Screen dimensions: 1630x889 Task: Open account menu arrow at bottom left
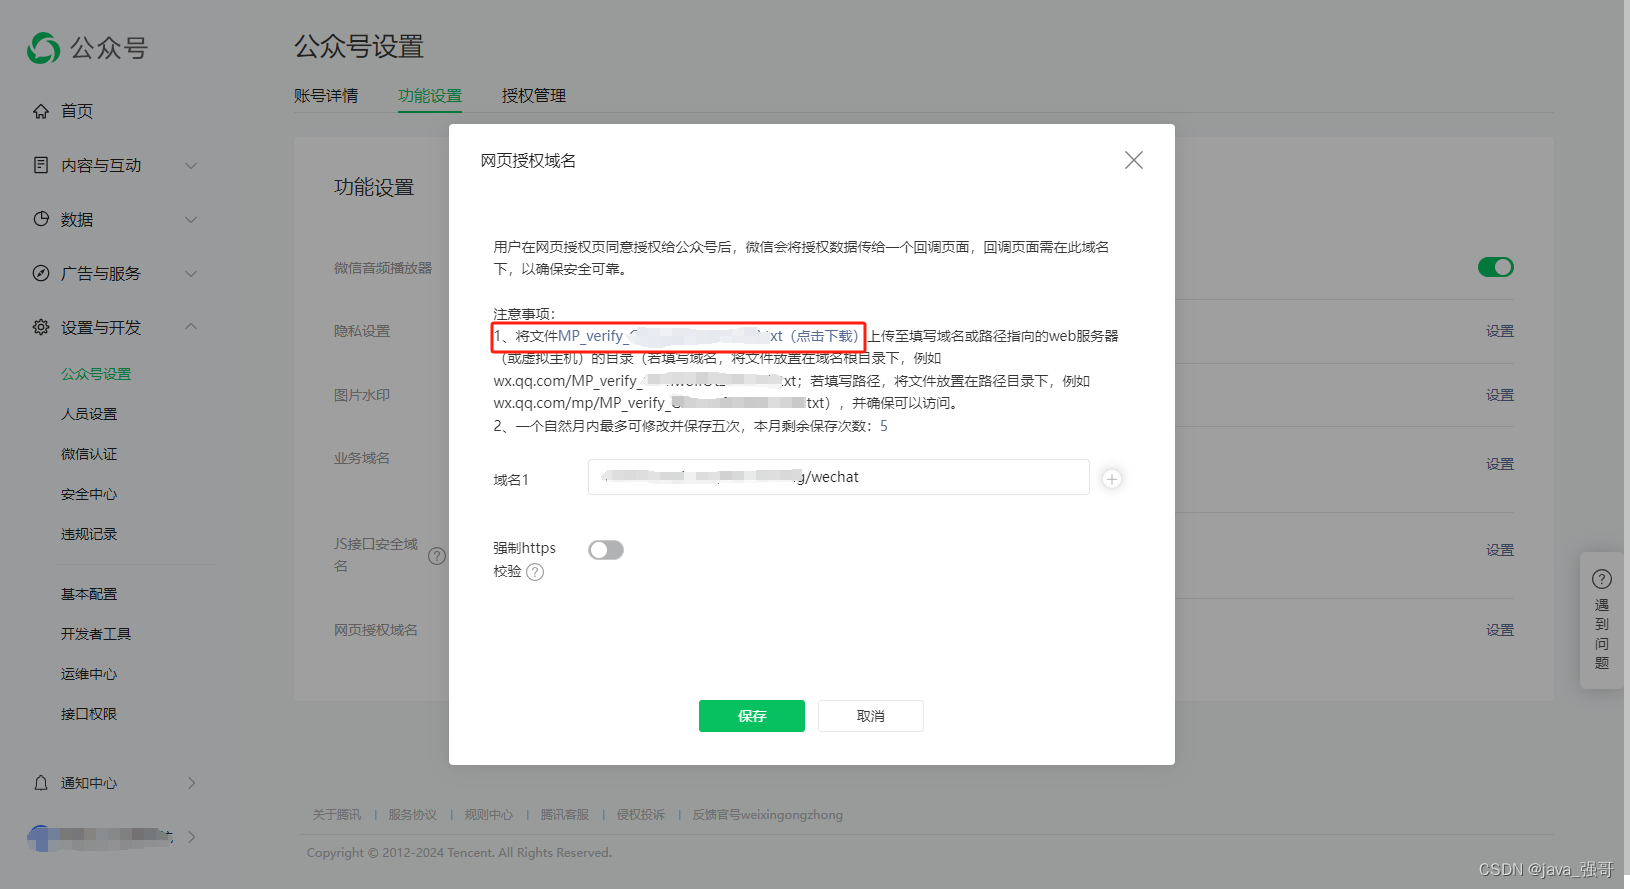[x=191, y=837]
